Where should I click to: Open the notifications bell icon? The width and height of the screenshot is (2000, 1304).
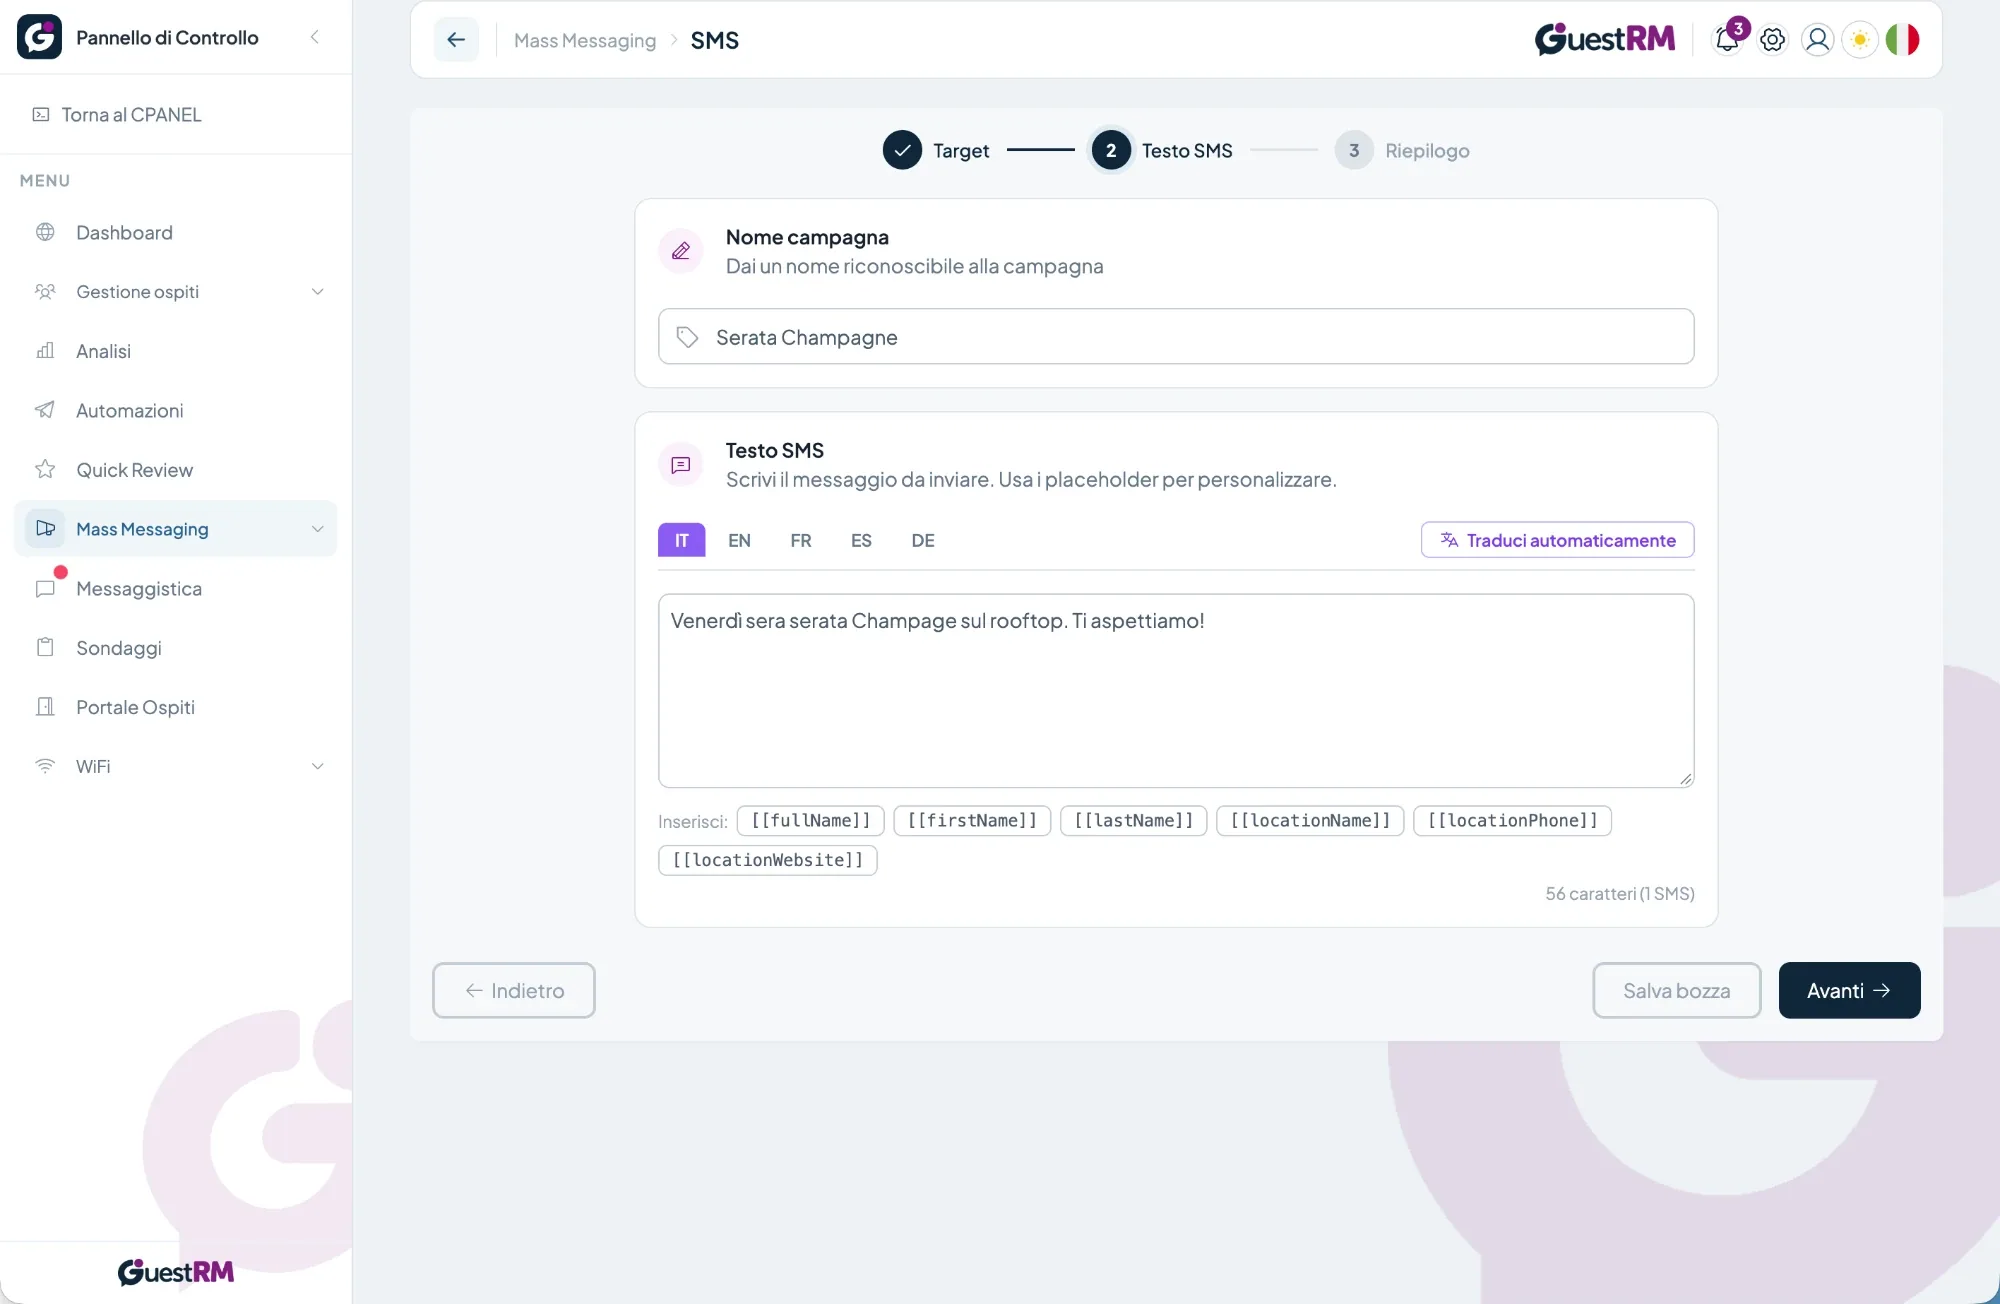click(x=1727, y=39)
